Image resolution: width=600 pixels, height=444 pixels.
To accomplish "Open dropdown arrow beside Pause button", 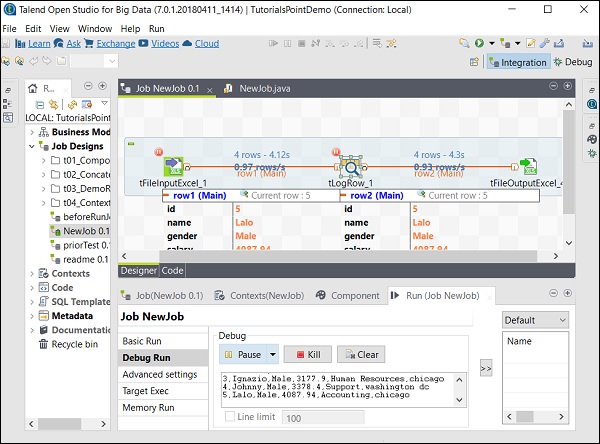I will pyautogui.click(x=273, y=355).
